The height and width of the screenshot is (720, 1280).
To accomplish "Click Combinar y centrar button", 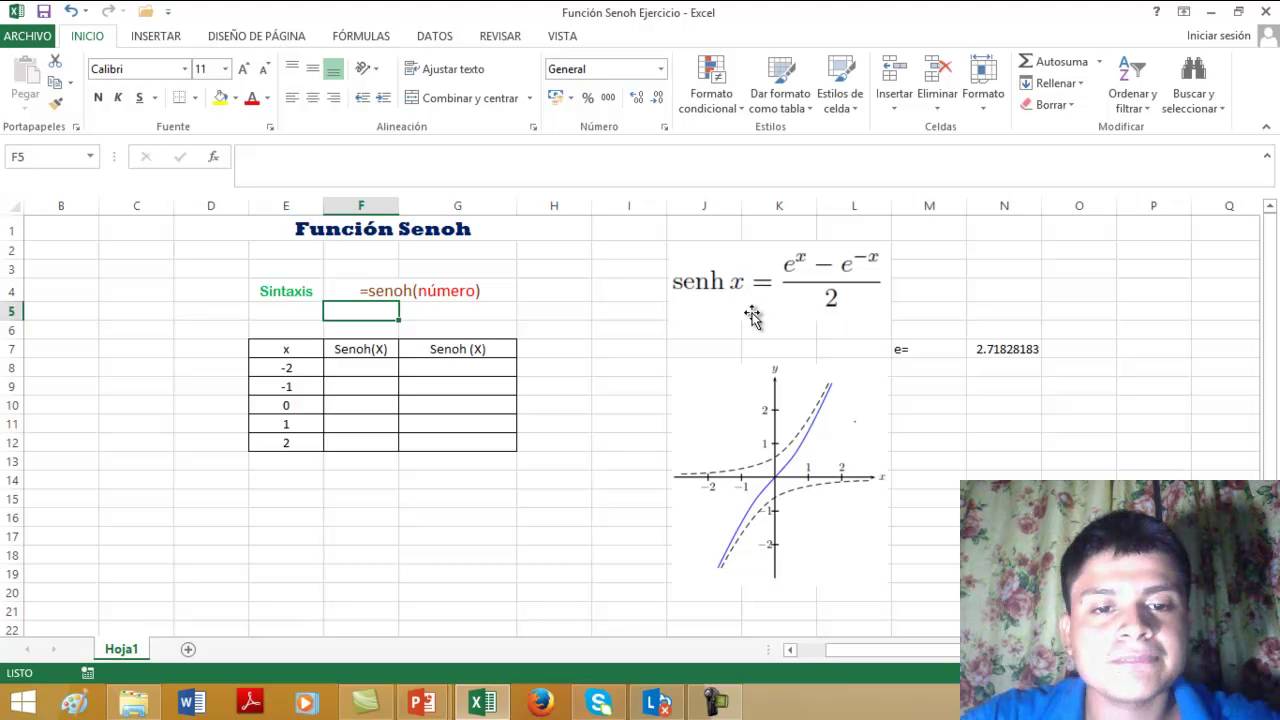I will (x=461, y=98).
